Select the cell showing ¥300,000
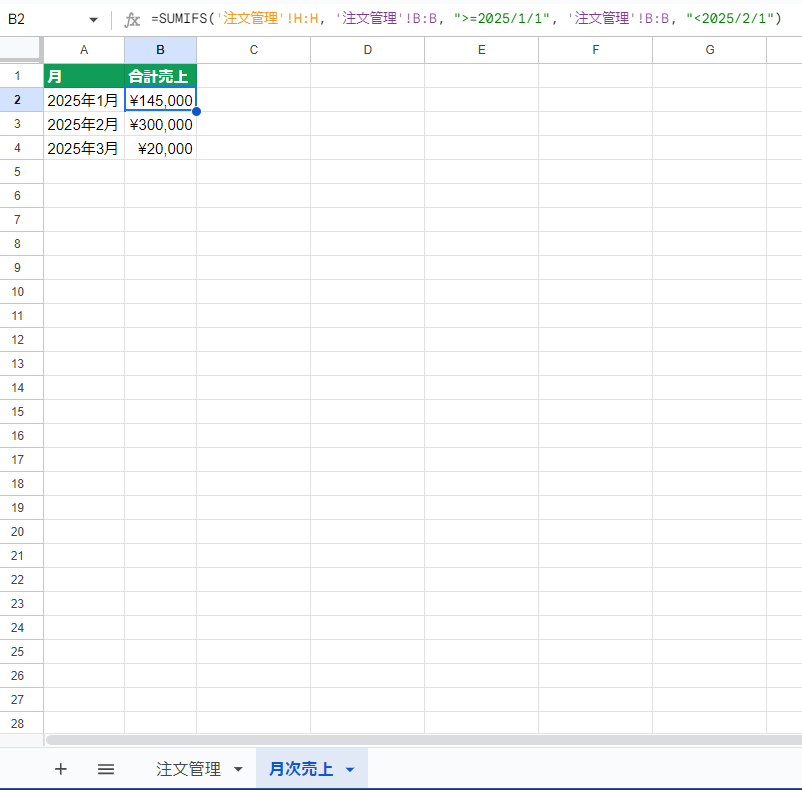 click(160, 124)
